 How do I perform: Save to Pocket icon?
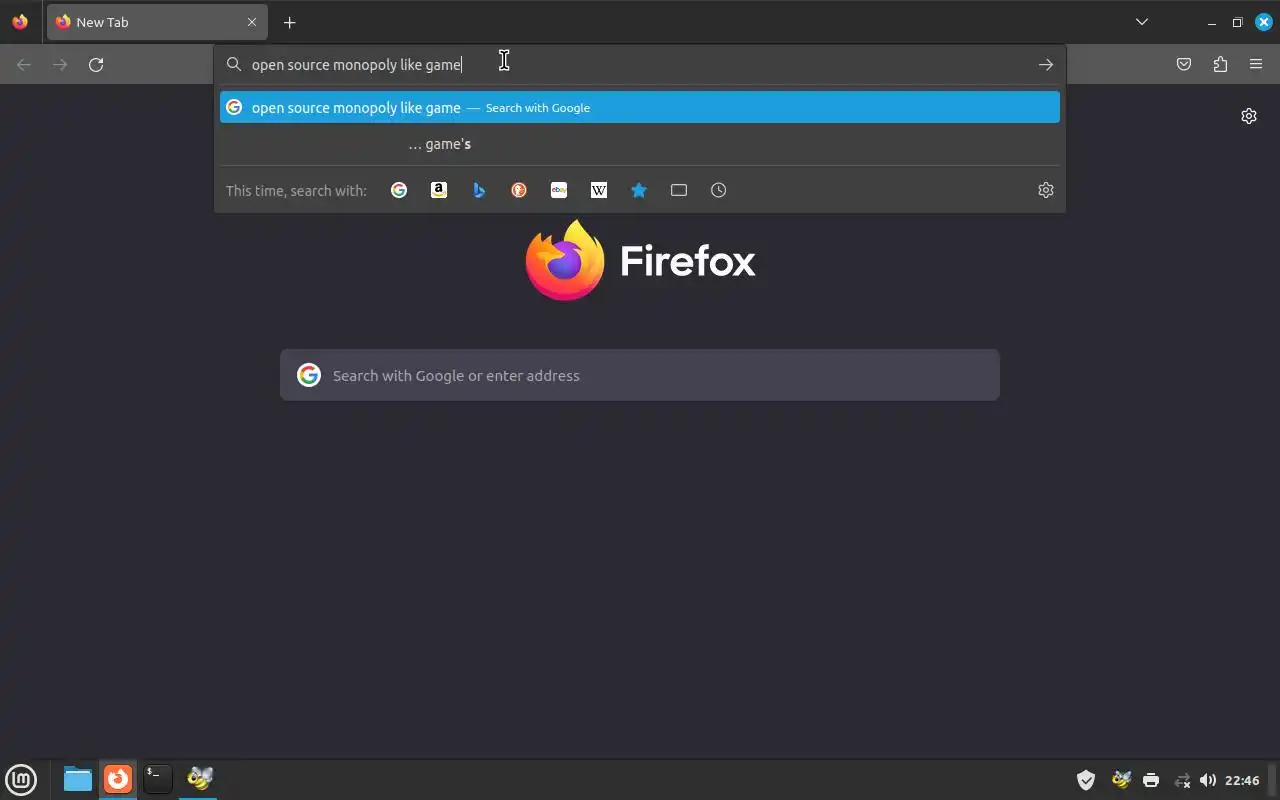1184,64
